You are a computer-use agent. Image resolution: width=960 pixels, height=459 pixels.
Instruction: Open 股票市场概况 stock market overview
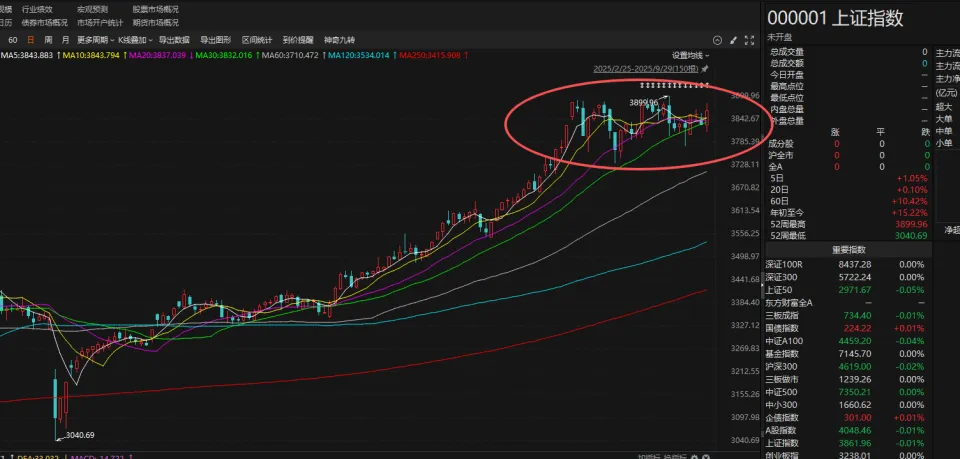point(155,9)
